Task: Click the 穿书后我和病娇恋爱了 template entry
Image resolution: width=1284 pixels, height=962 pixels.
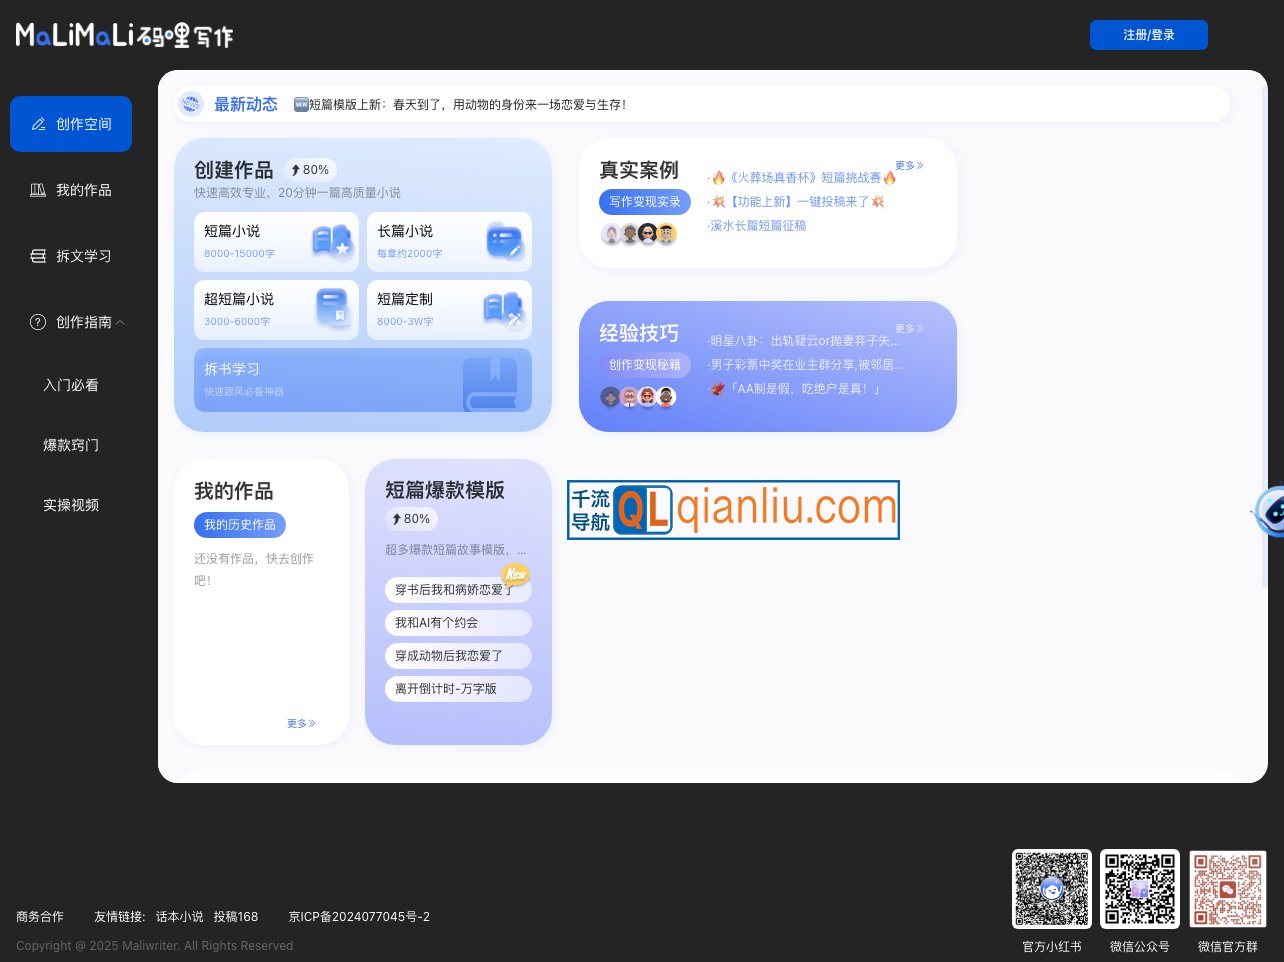Action: pyautogui.click(x=457, y=590)
